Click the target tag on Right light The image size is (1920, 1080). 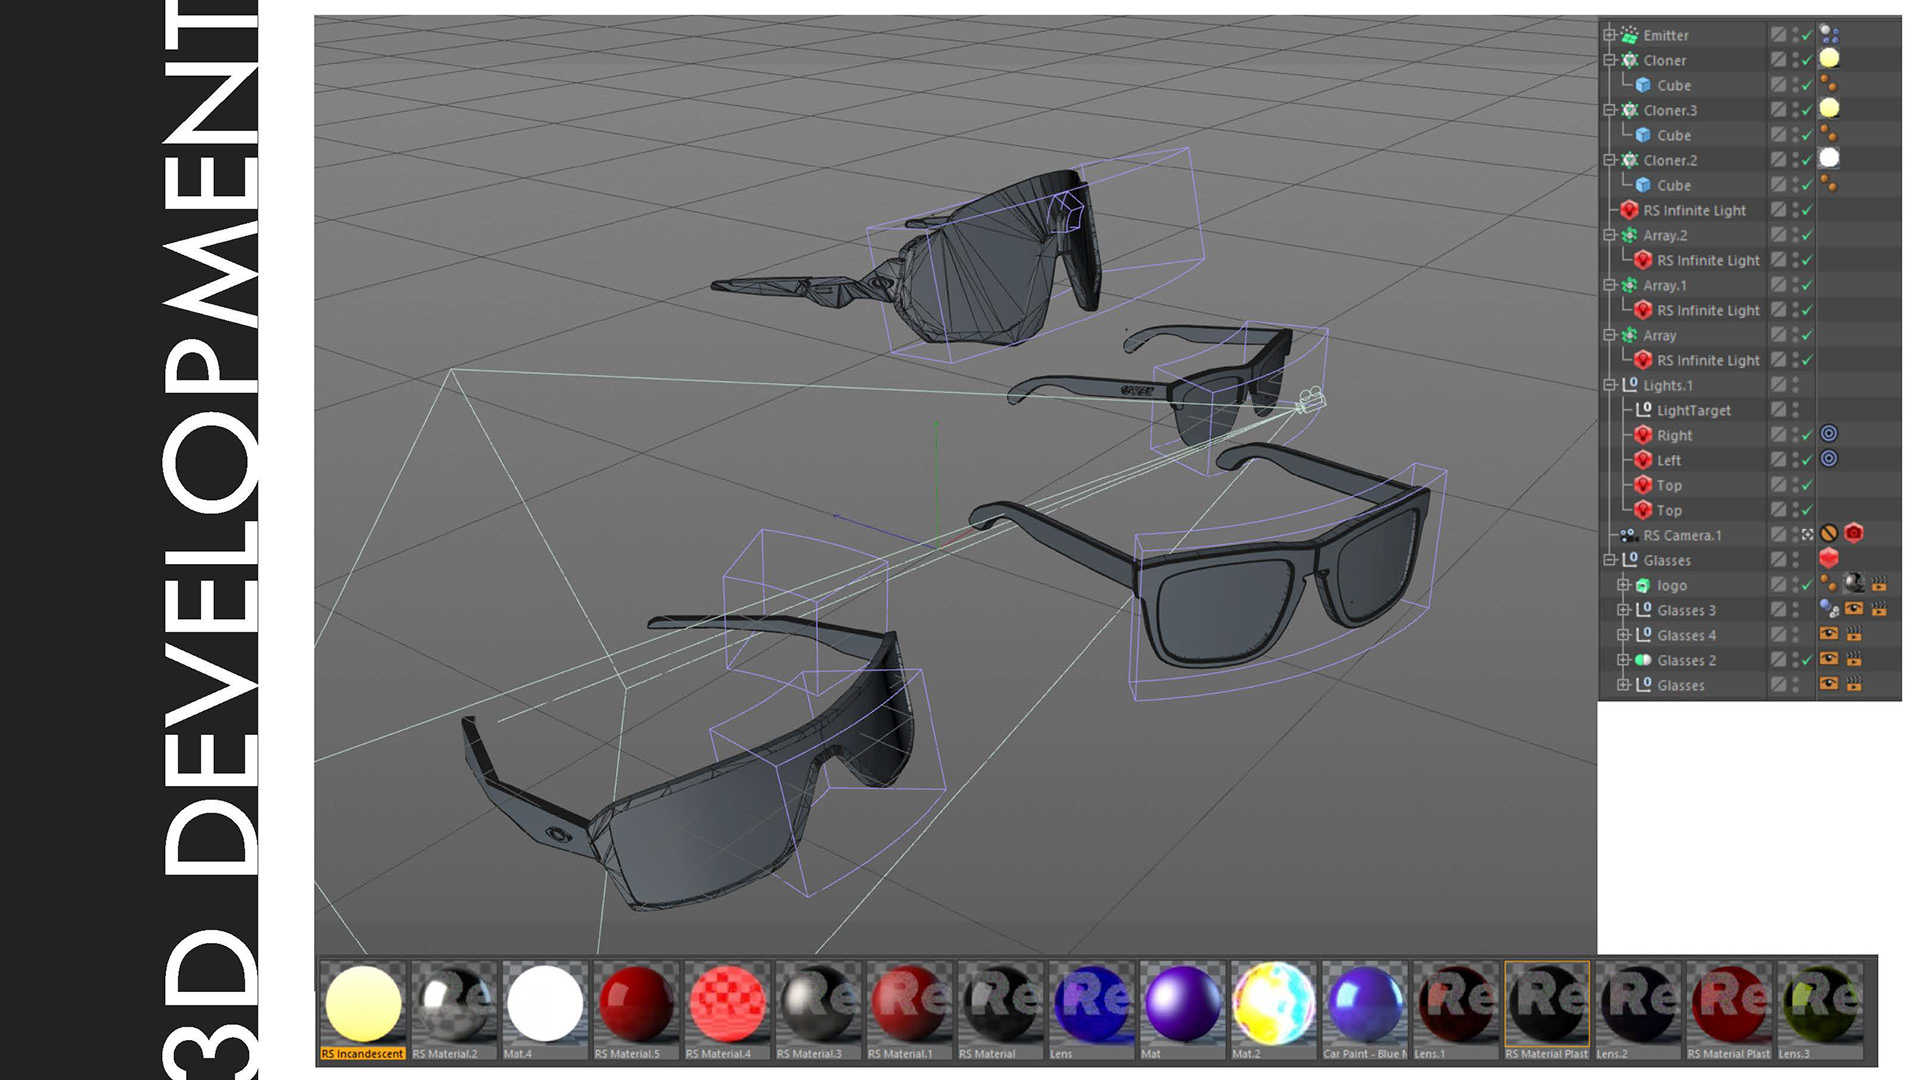coord(1829,434)
